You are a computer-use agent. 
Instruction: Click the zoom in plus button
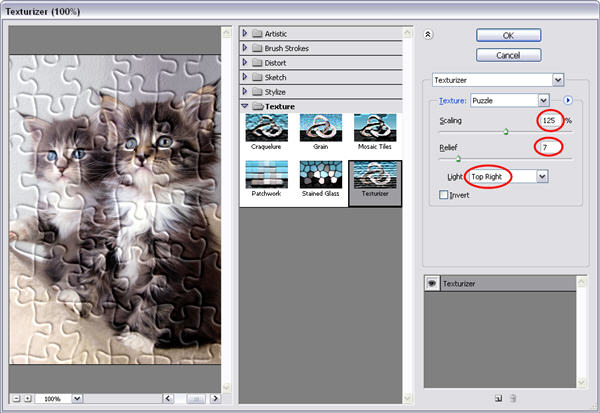point(27,398)
